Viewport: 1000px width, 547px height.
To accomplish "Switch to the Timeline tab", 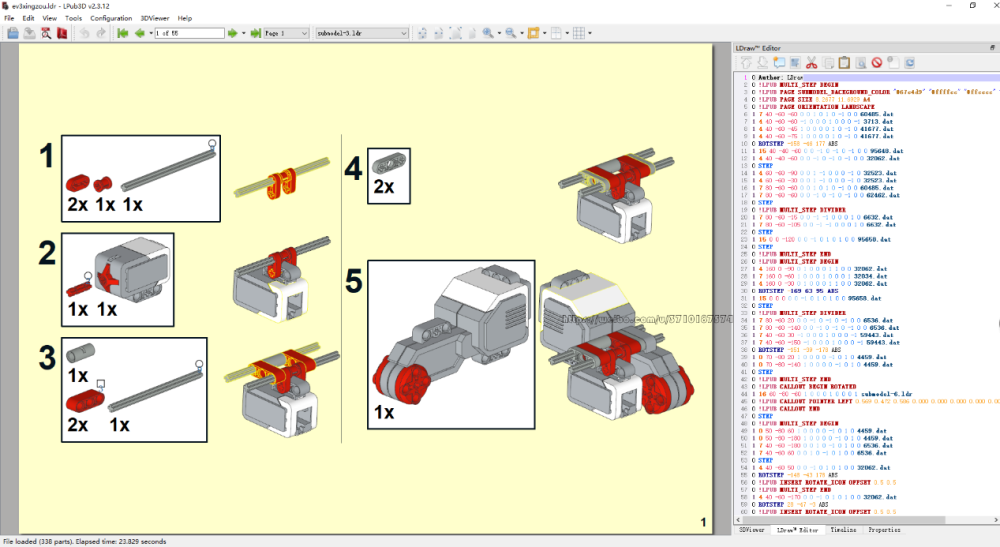I will pyautogui.click(x=843, y=530).
